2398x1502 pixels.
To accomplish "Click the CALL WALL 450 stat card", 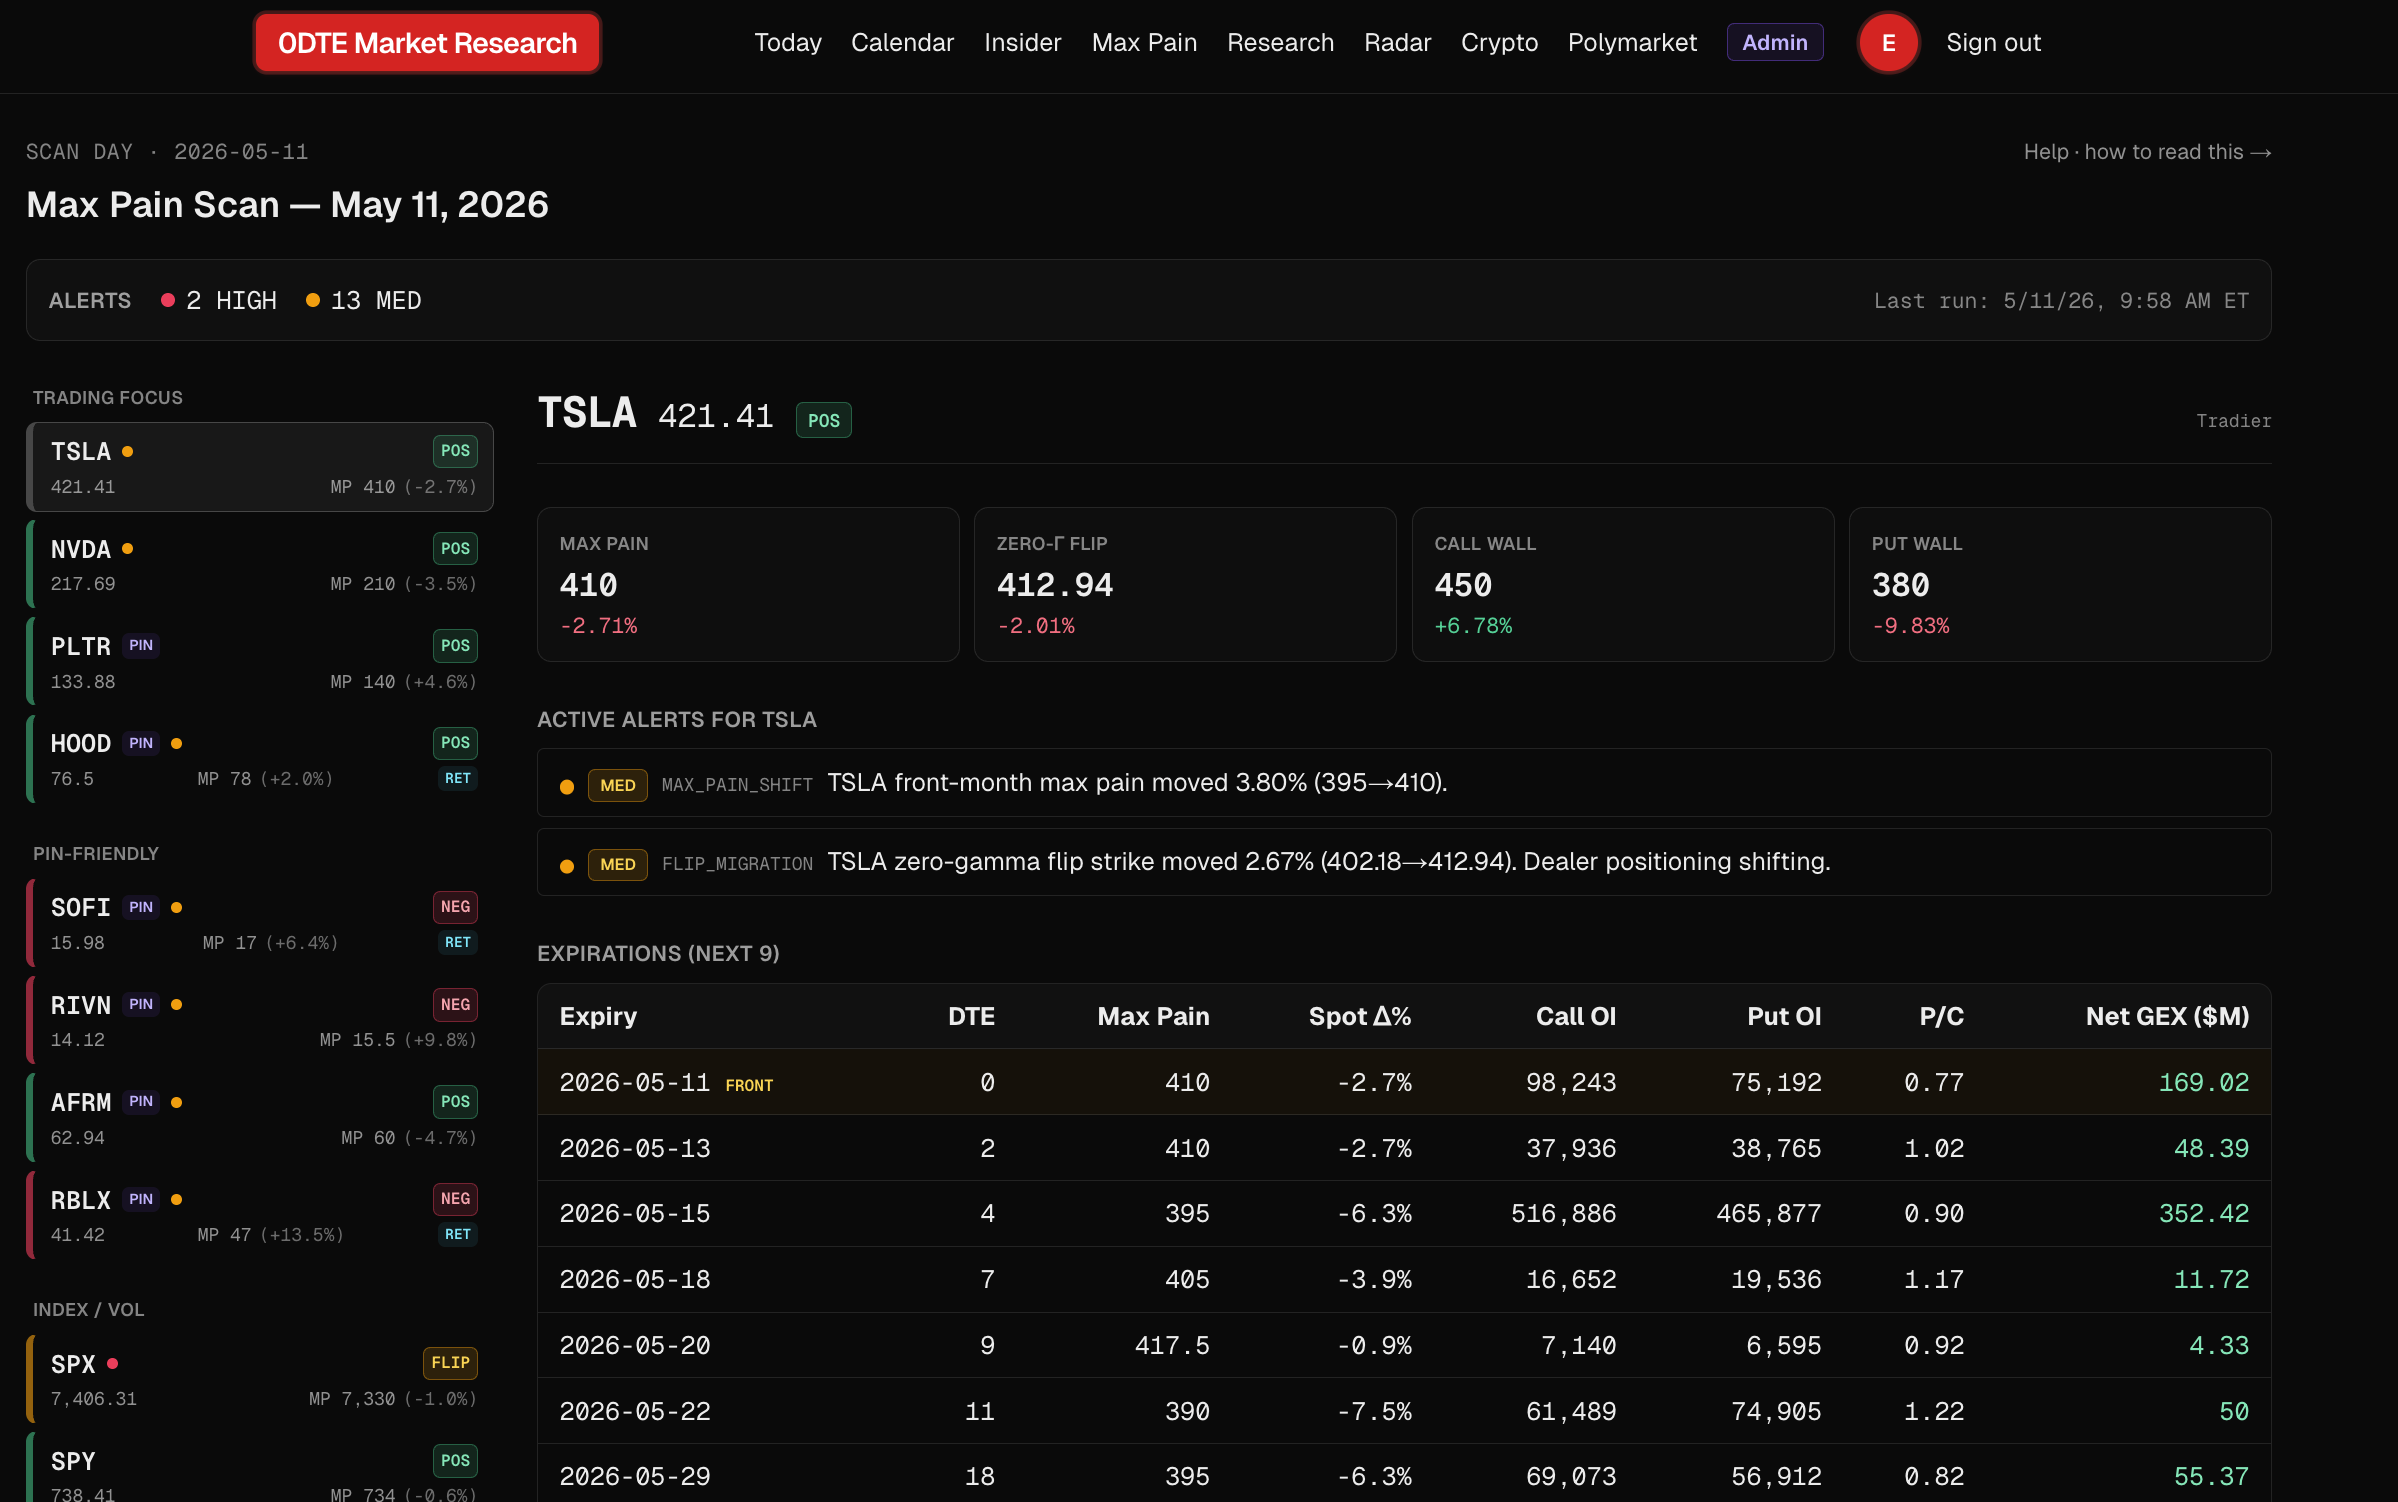I will coord(1623,585).
